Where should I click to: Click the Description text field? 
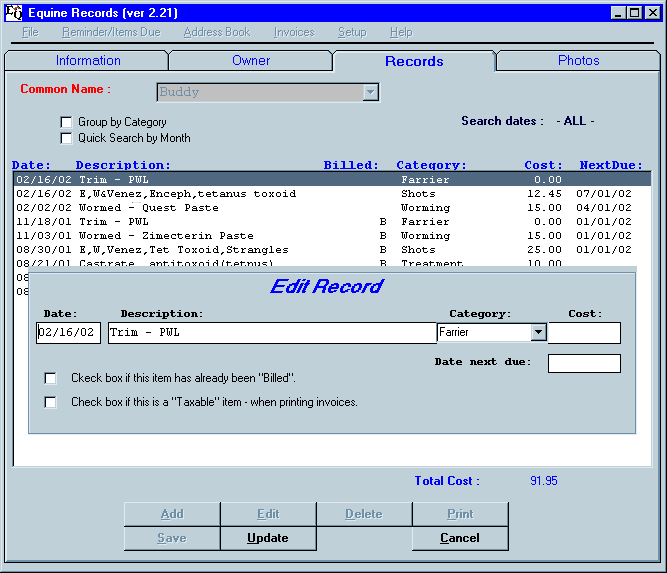point(272,333)
